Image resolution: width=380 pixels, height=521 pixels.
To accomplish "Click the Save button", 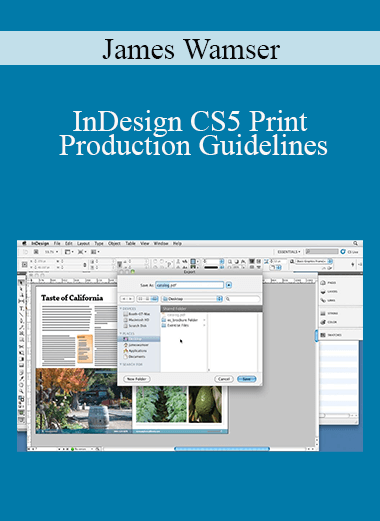I will (x=247, y=379).
